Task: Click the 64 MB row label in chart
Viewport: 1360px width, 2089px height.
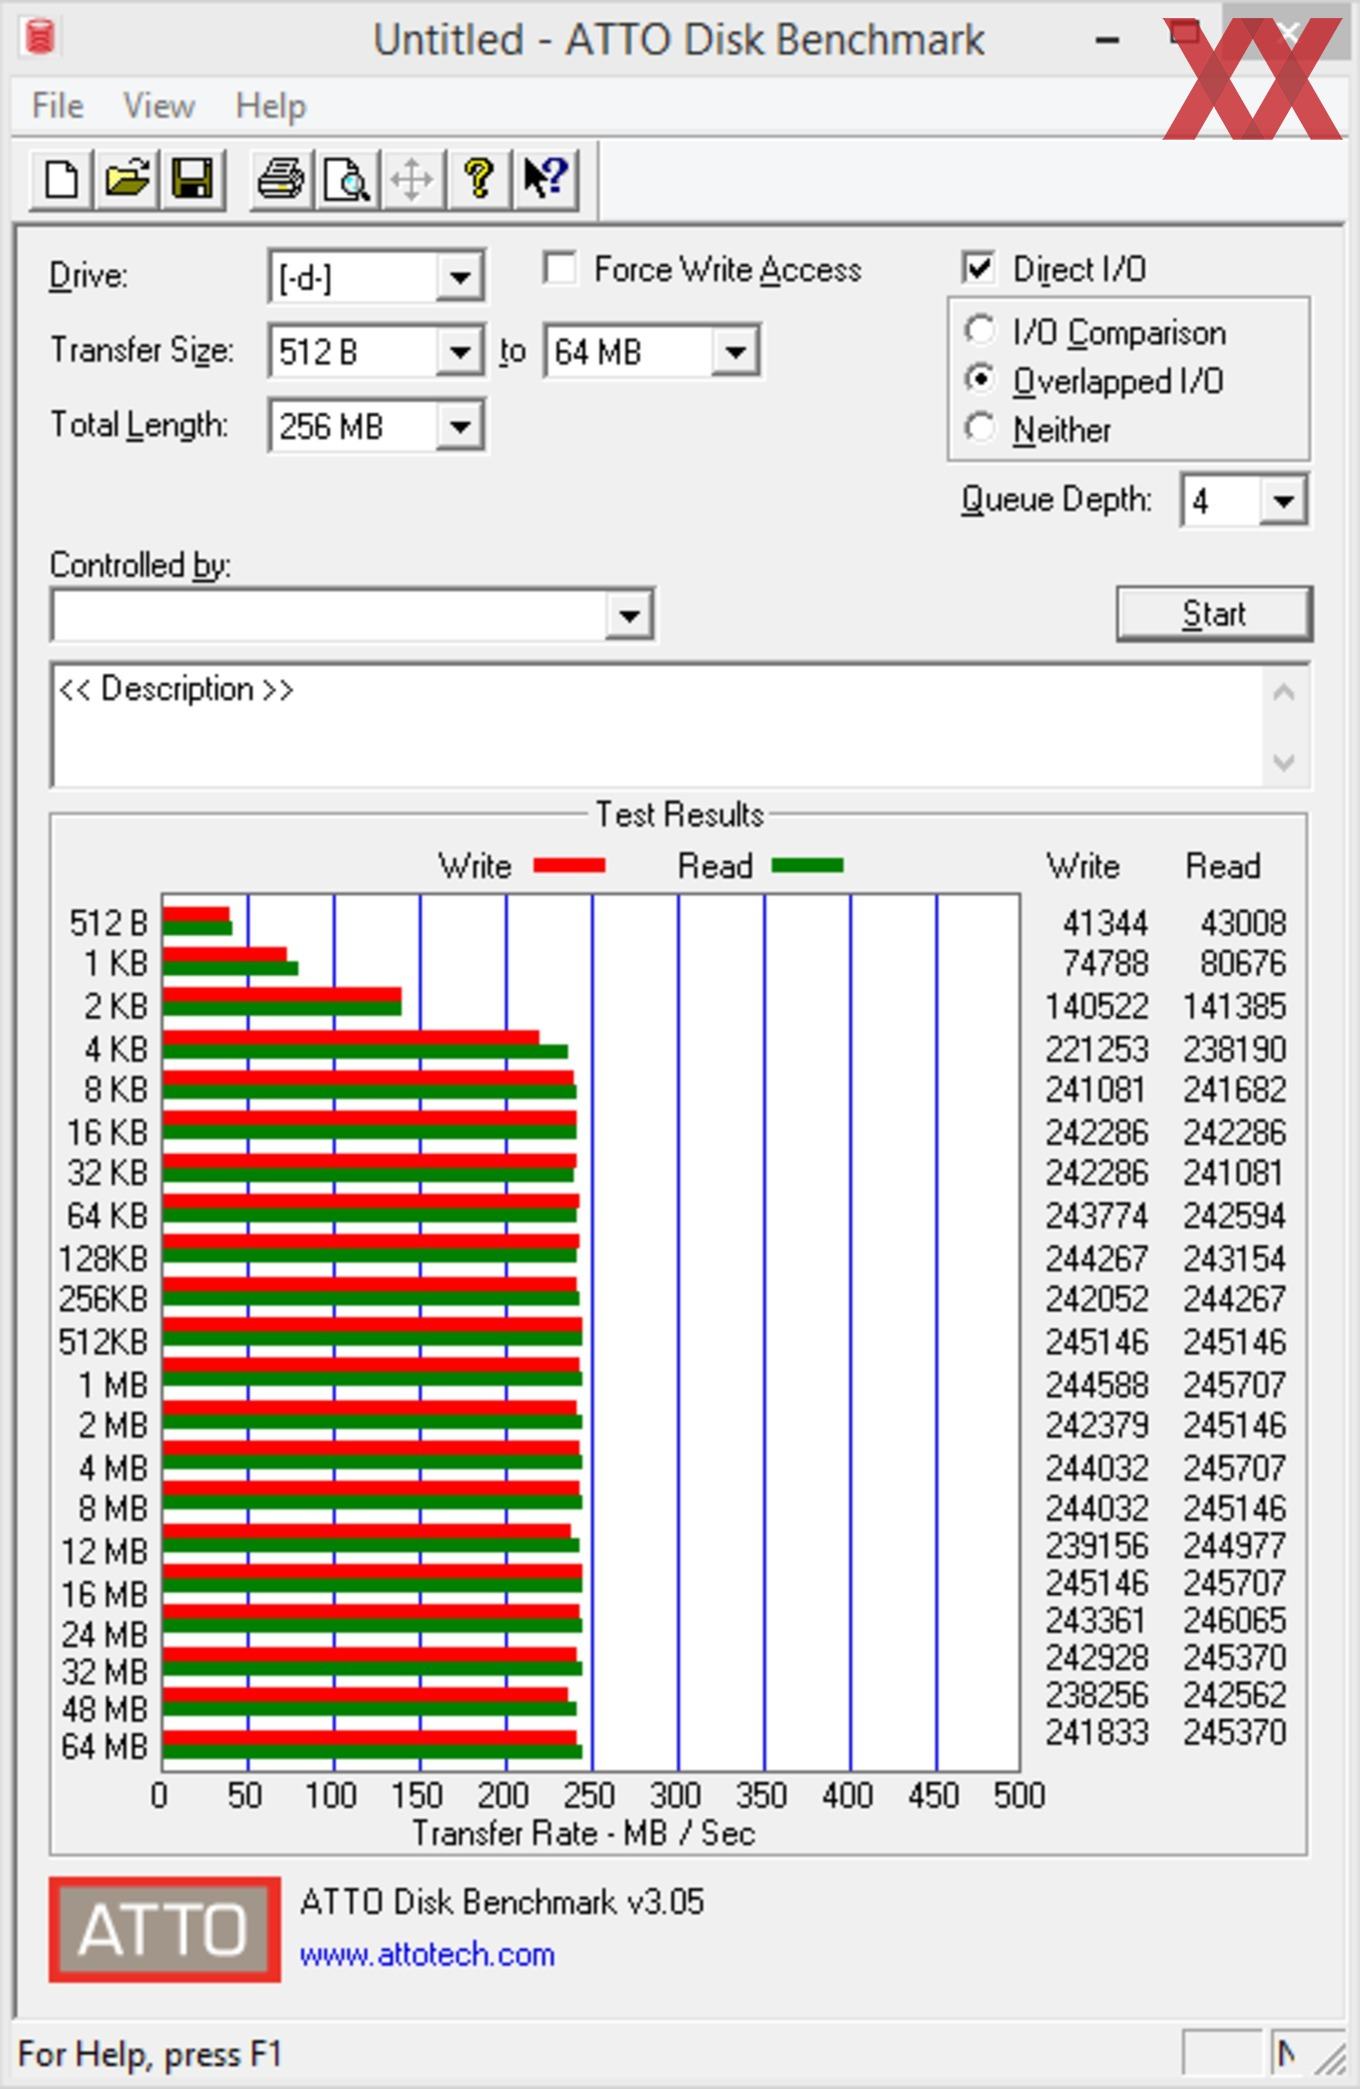Action: coord(104,1746)
